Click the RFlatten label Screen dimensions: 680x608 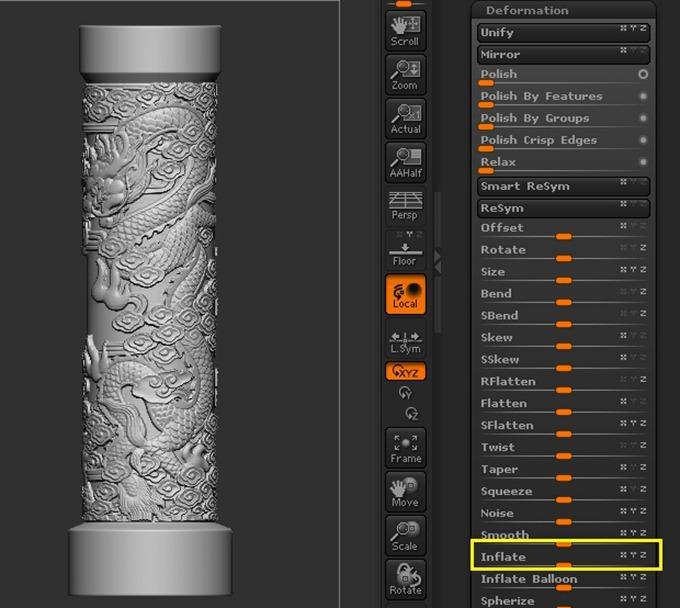click(508, 382)
